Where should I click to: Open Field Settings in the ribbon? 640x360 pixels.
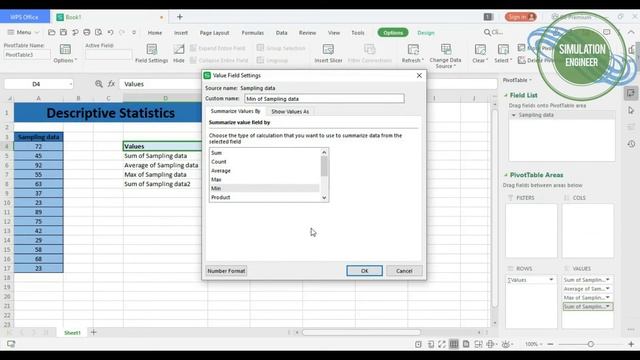tap(151, 53)
